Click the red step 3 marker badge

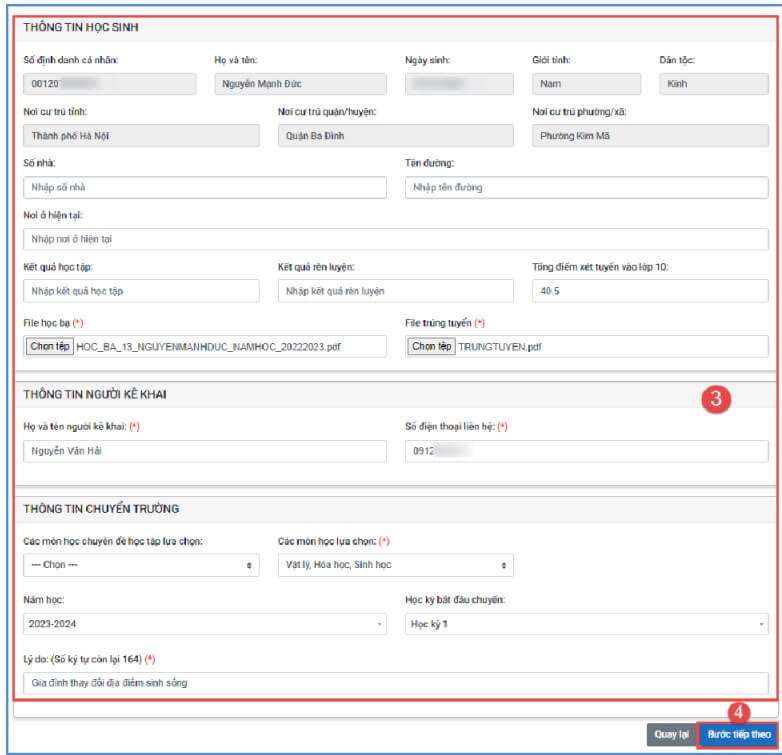coord(713,398)
